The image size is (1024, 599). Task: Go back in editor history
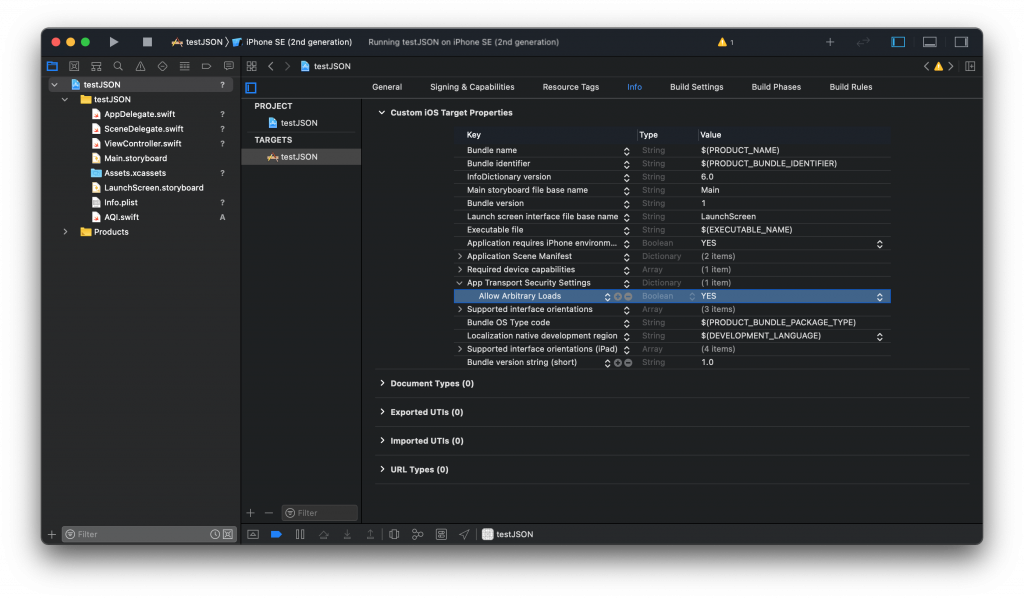point(271,66)
